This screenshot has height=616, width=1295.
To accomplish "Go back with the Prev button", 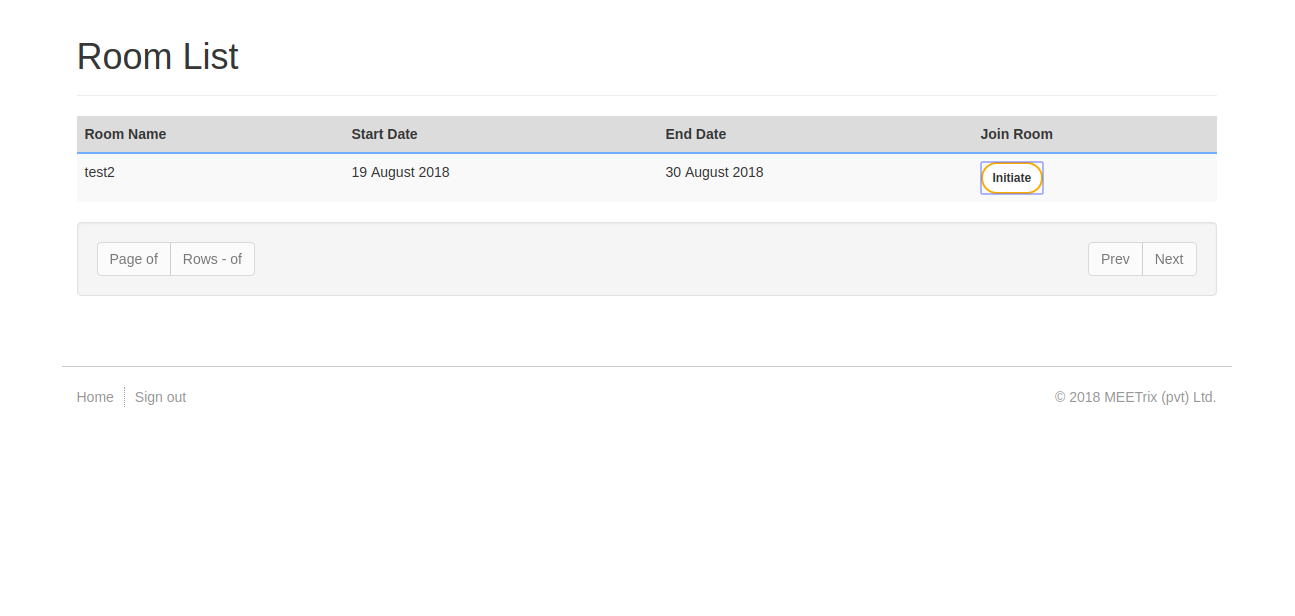I will point(1115,259).
